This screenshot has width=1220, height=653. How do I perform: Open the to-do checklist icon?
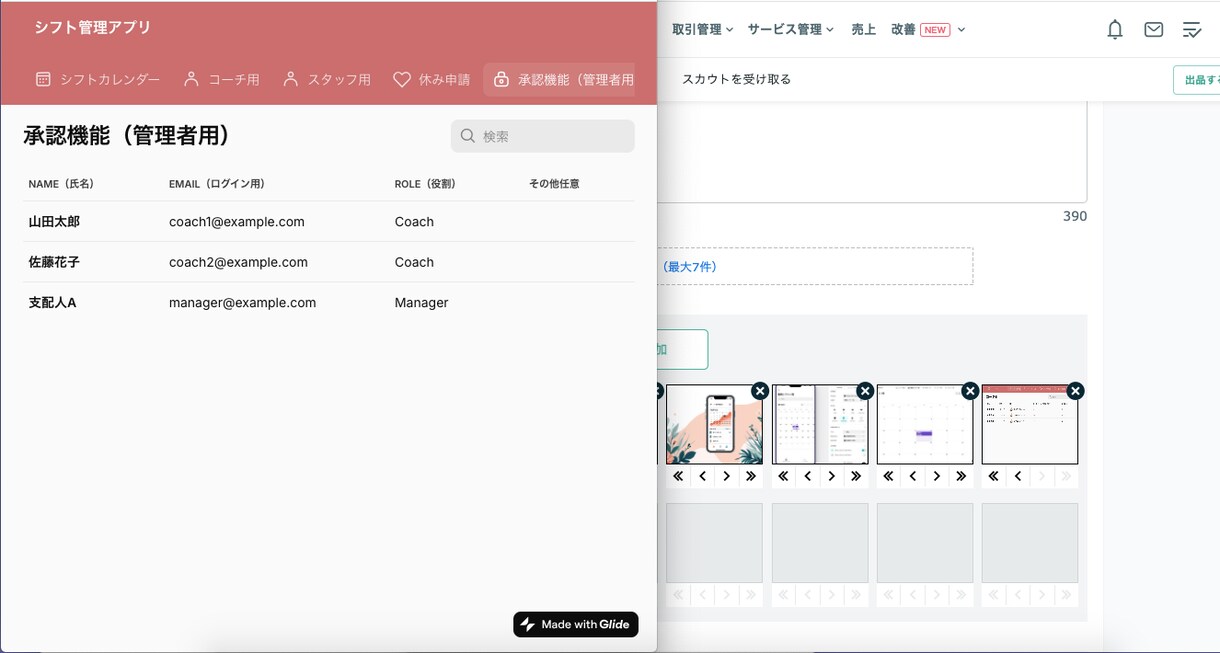coord(1191,30)
